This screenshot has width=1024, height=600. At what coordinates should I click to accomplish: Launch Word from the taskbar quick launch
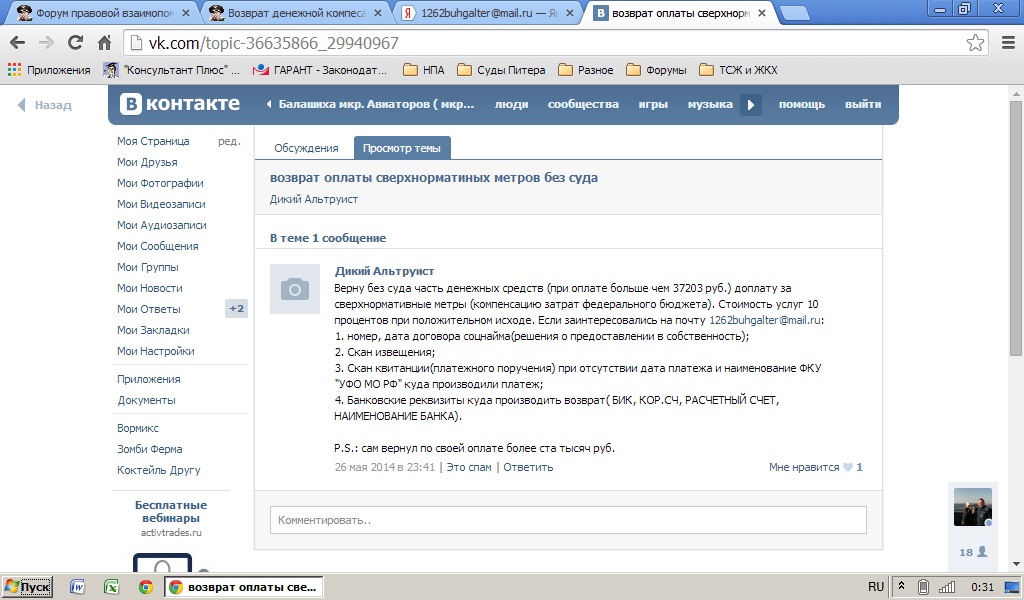77,587
